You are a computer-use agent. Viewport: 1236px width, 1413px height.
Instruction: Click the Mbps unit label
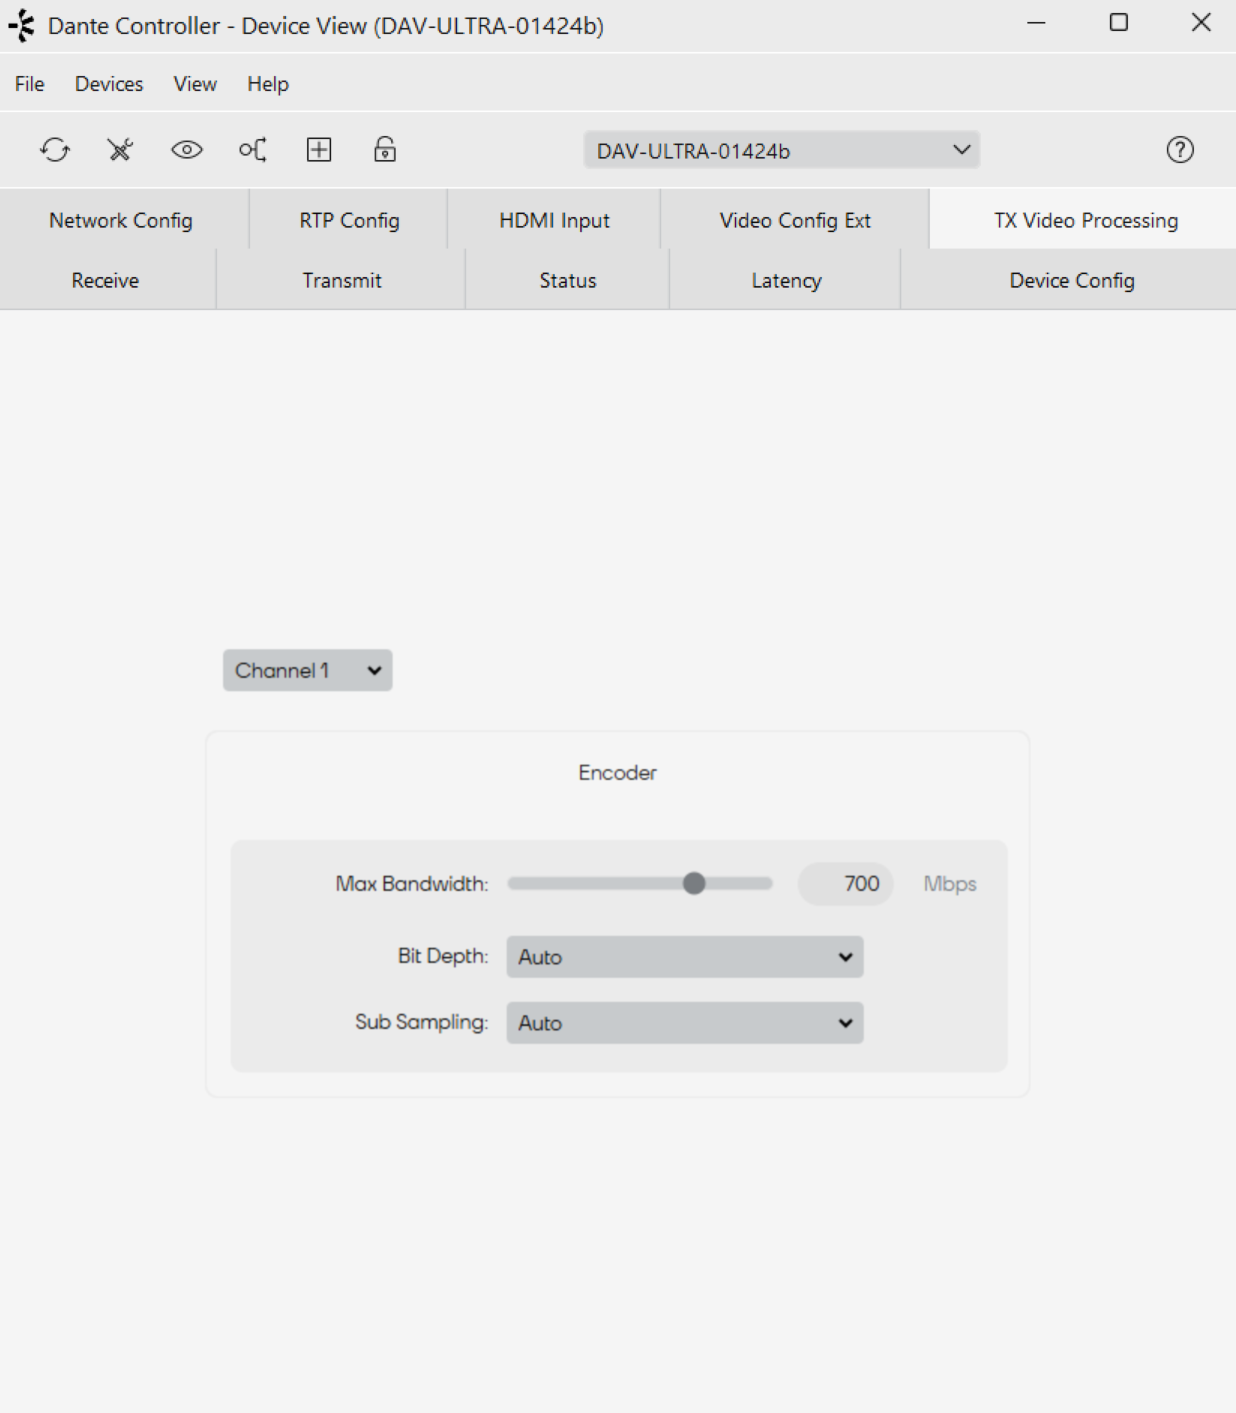[950, 884]
